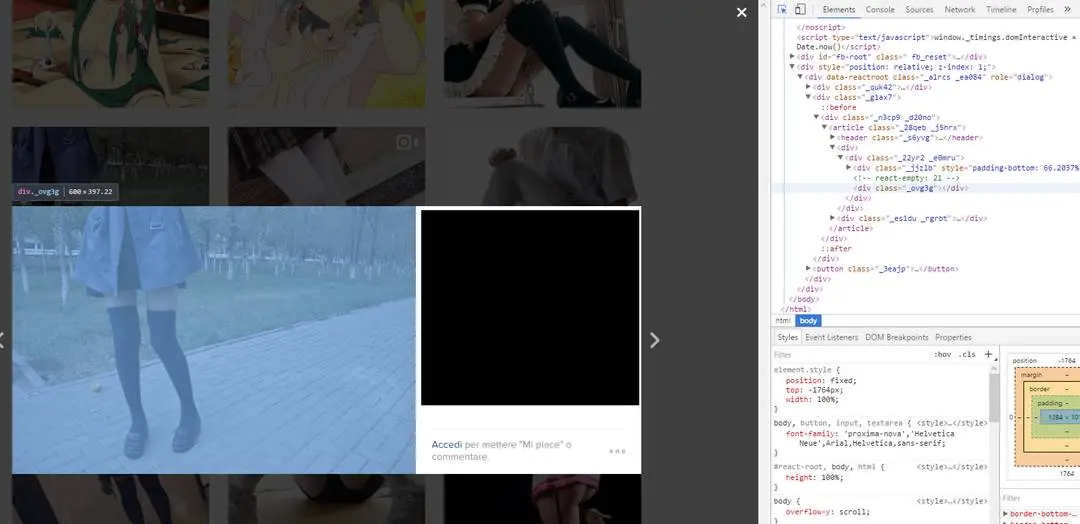Open the first <style> source link
Screen dimensions: 1080x524
[952, 423]
